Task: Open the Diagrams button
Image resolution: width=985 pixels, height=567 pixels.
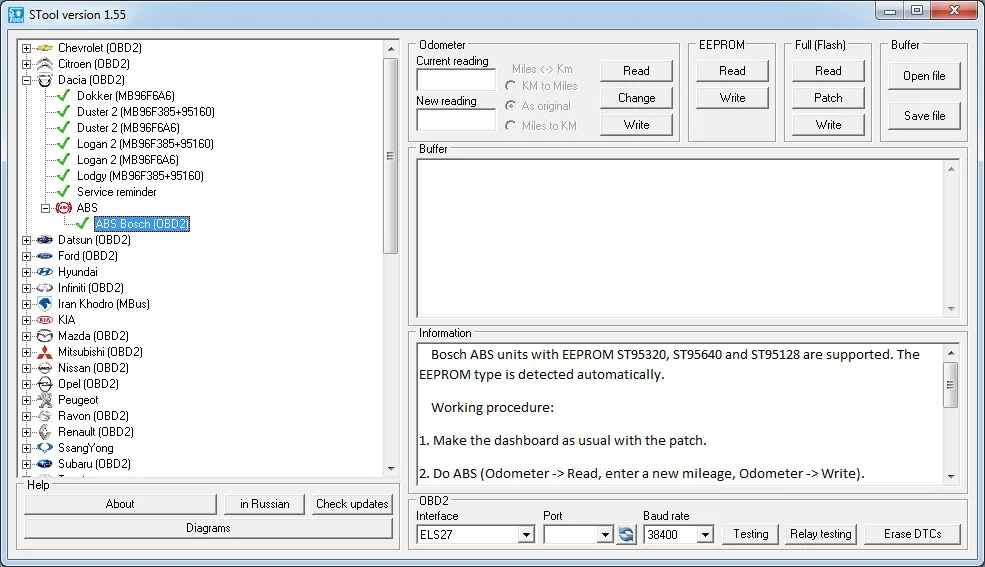Action: coord(208,528)
